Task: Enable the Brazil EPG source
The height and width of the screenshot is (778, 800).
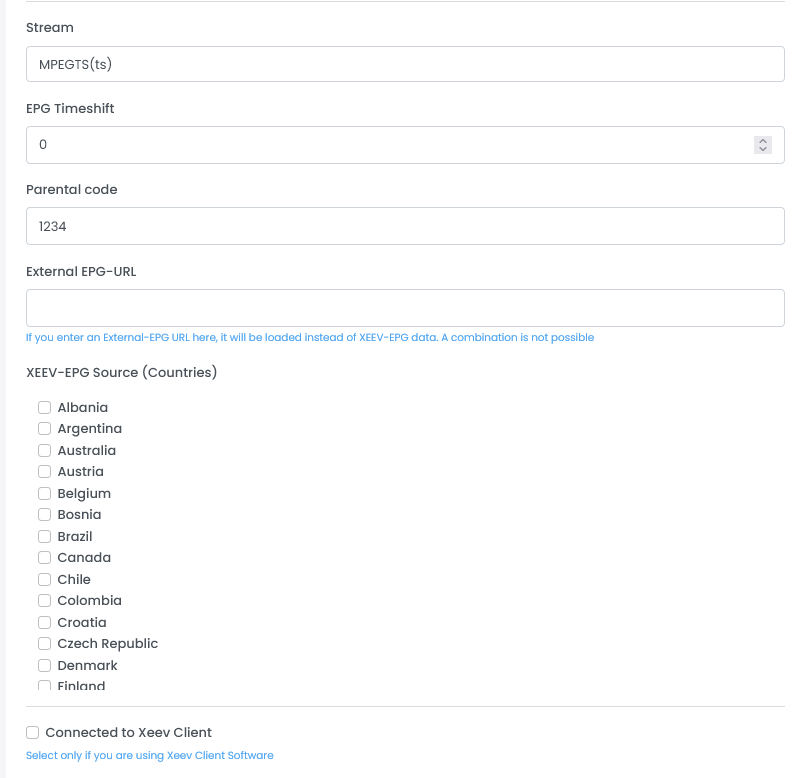Action: (x=44, y=536)
